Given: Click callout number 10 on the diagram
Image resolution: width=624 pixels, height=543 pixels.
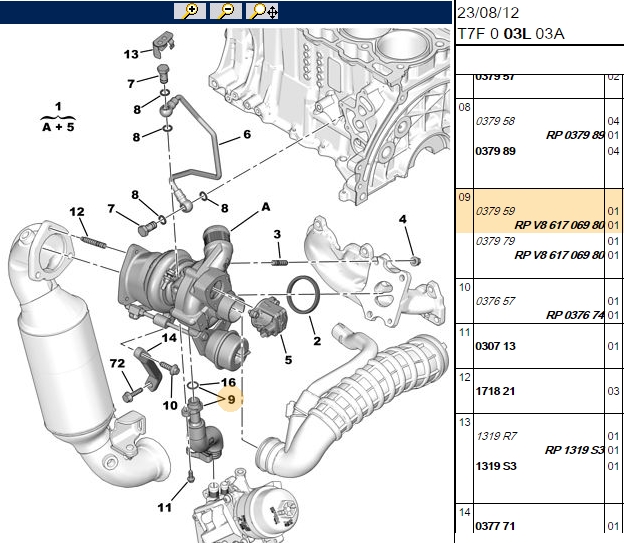Looking at the screenshot, I should (170, 406).
